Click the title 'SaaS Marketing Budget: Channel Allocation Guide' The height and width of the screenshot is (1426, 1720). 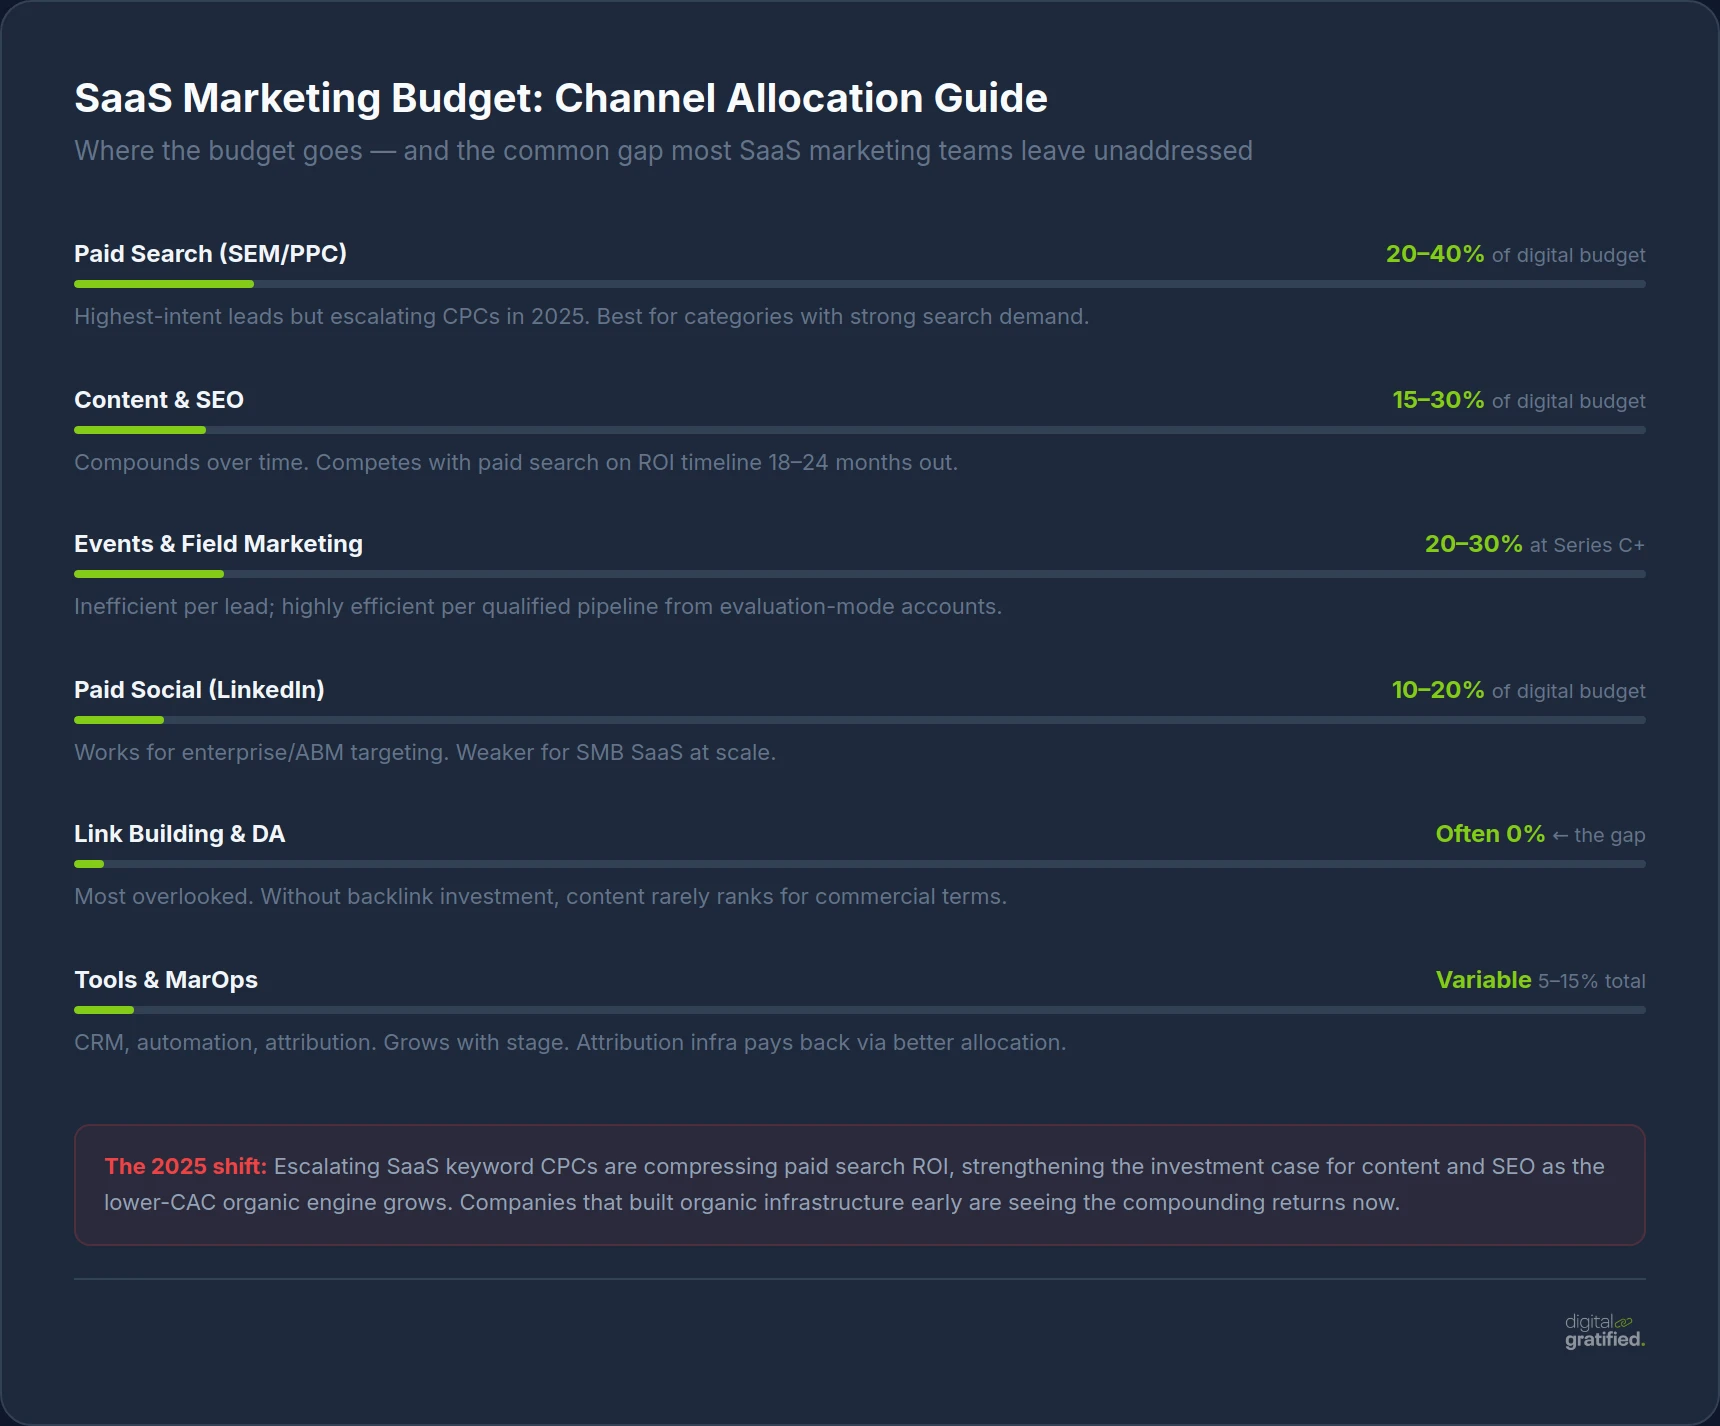point(561,98)
